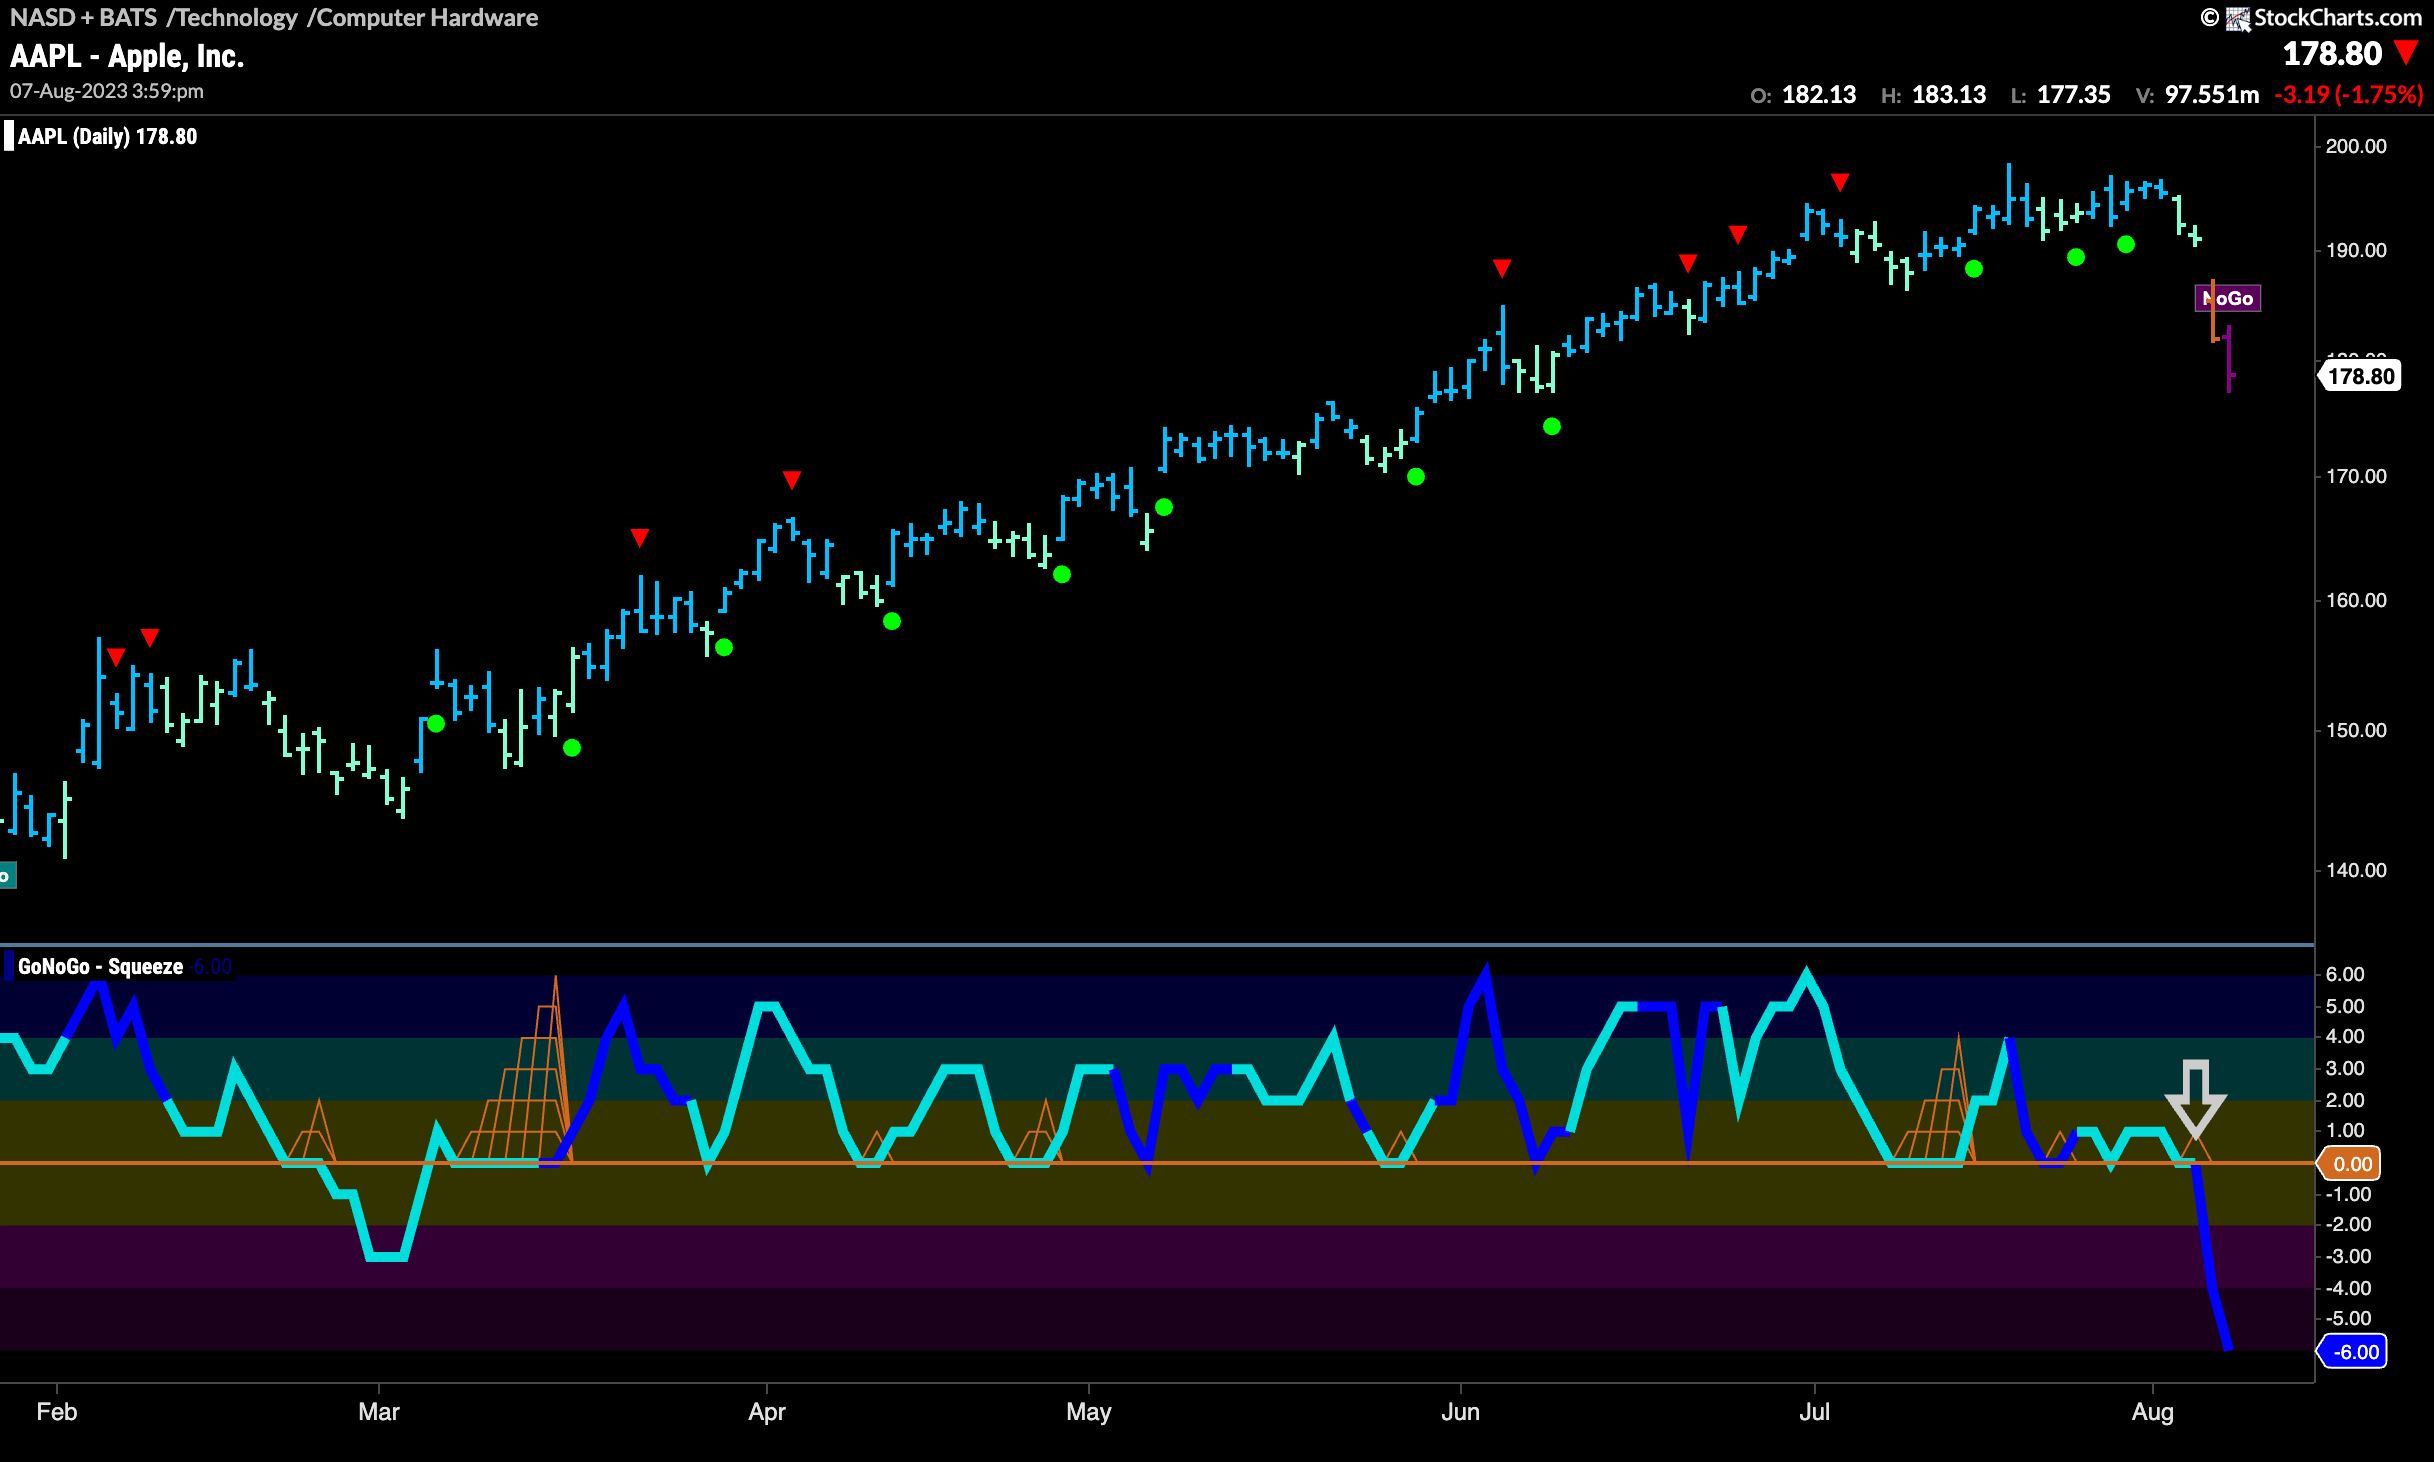Click the low value 177.35
The height and width of the screenshot is (1462, 2434).
pyautogui.click(x=2074, y=95)
